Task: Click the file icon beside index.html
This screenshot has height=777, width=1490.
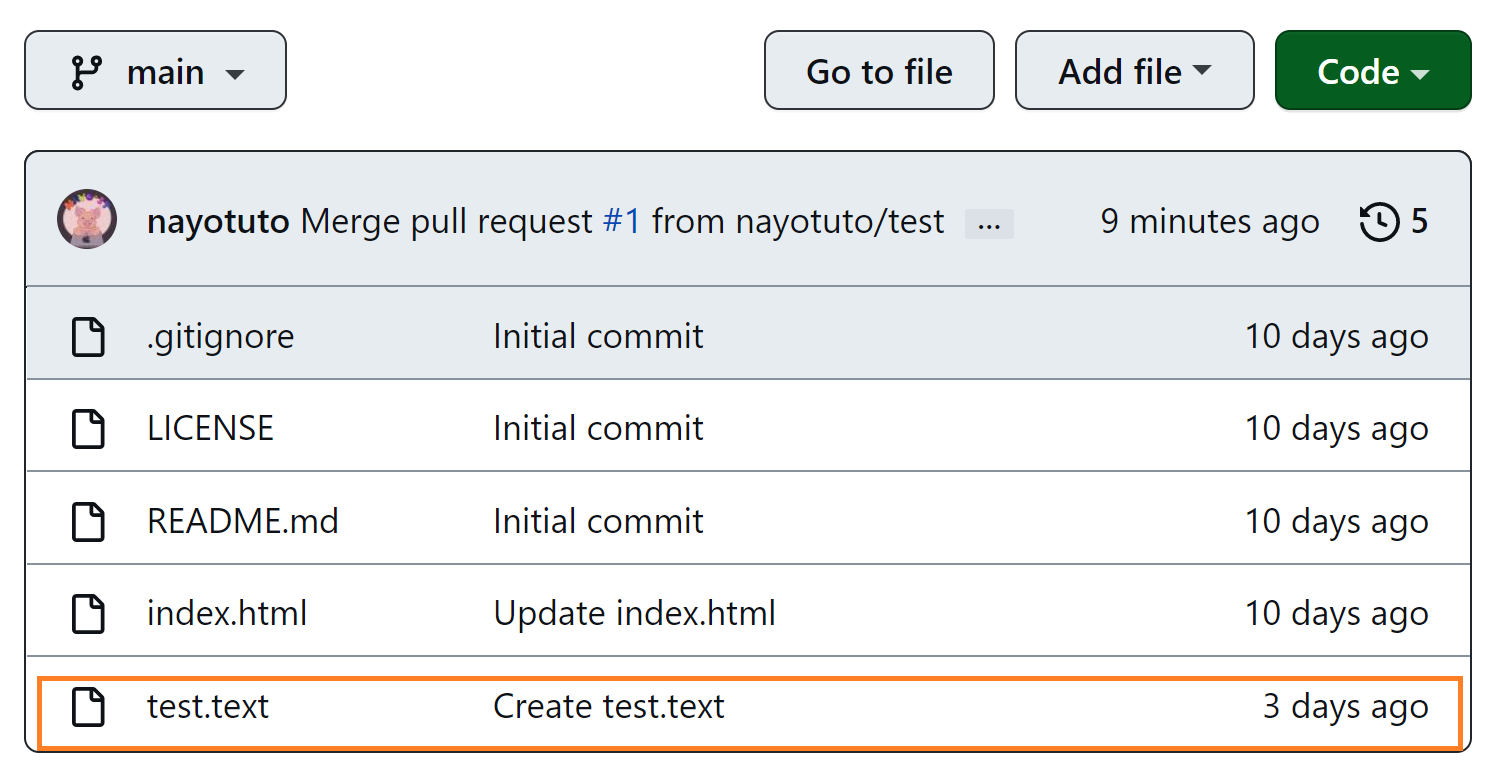Action: [x=88, y=614]
